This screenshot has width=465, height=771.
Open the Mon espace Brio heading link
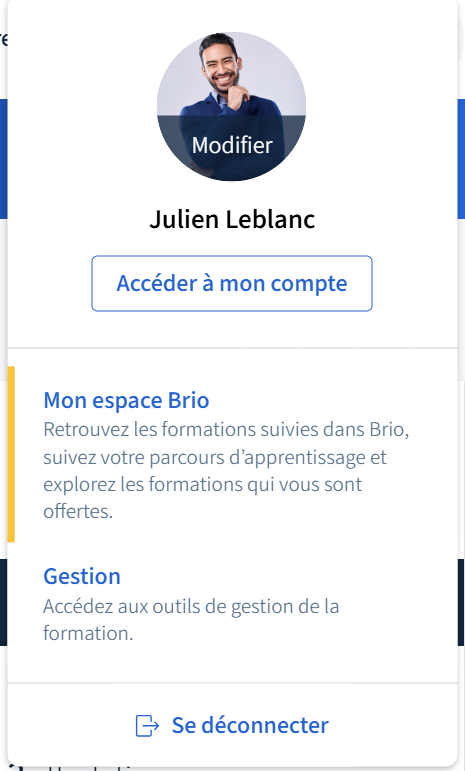126,400
